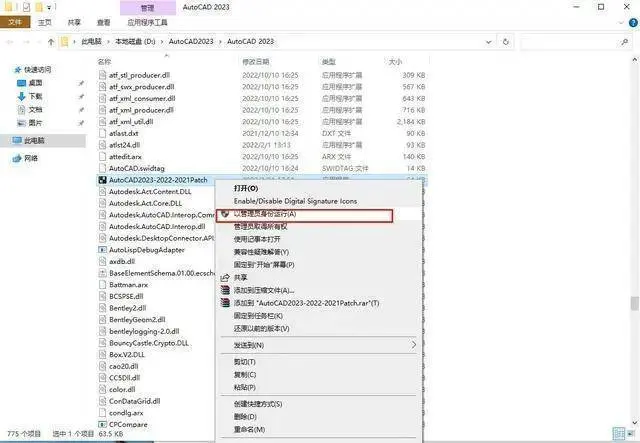Click AutoCAD2023 in the address breadcrumb

[x=191, y=41]
